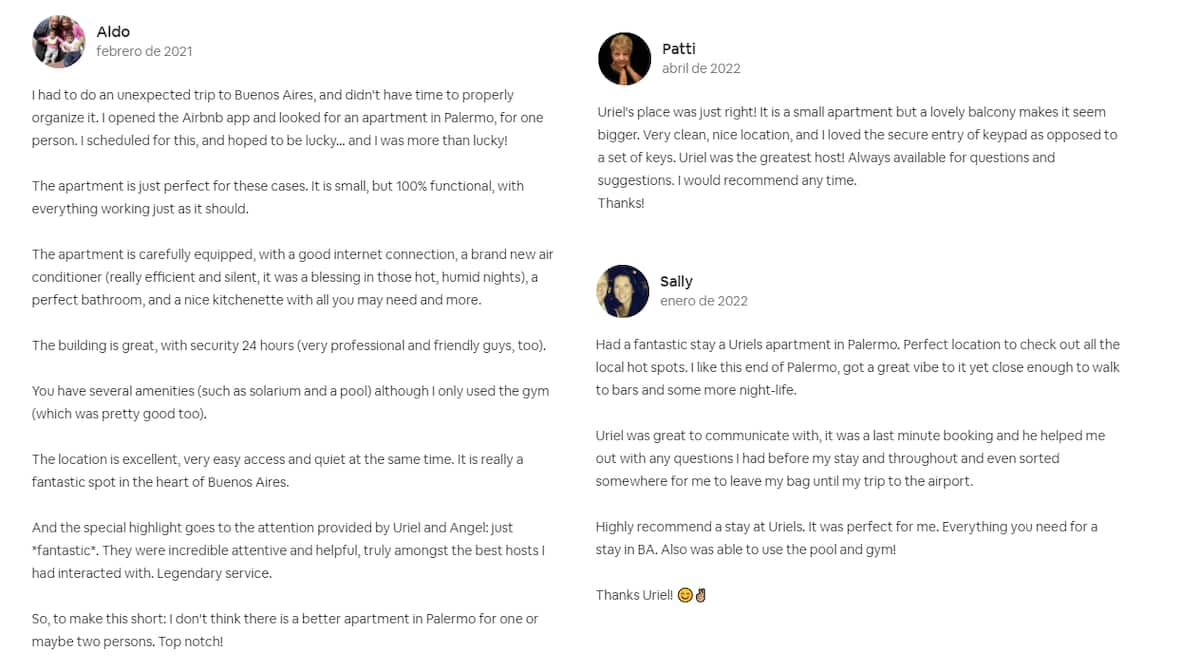The width and height of the screenshot is (1200, 670).
Task: Click paragraph ending with 'Legendary service.'
Action: (290, 550)
